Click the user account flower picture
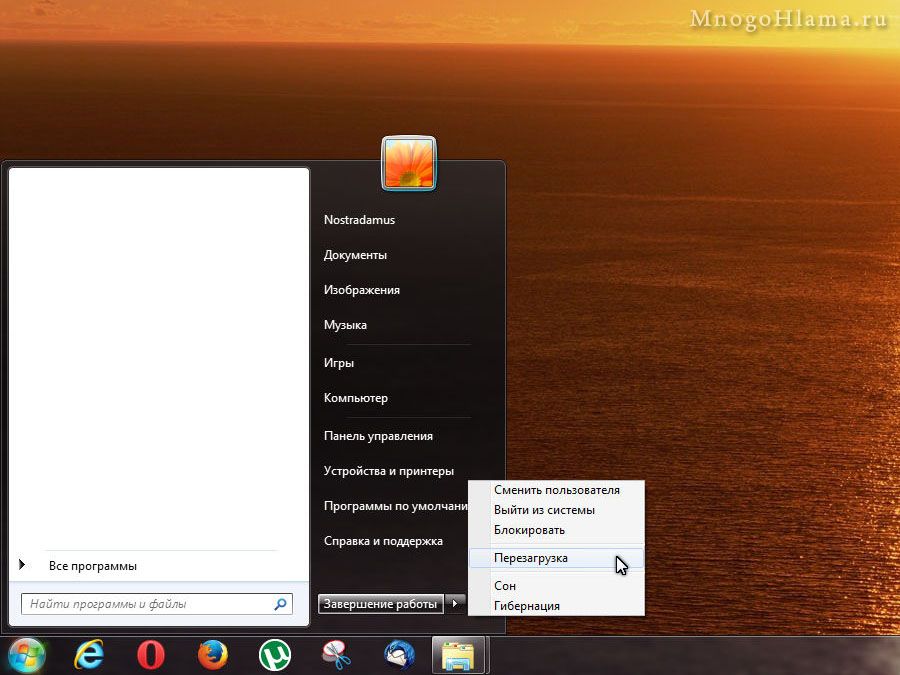This screenshot has width=900, height=675. (x=408, y=163)
